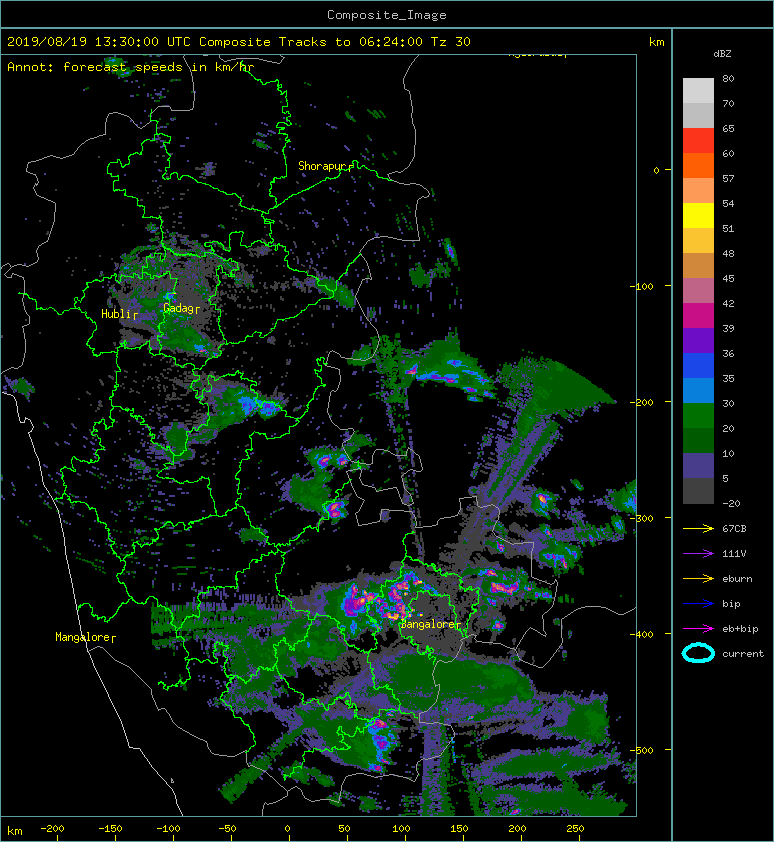This screenshot has height=842, width=774.
Task: Click the -300 tick on vertical axis
Action: tap(642, 518)
